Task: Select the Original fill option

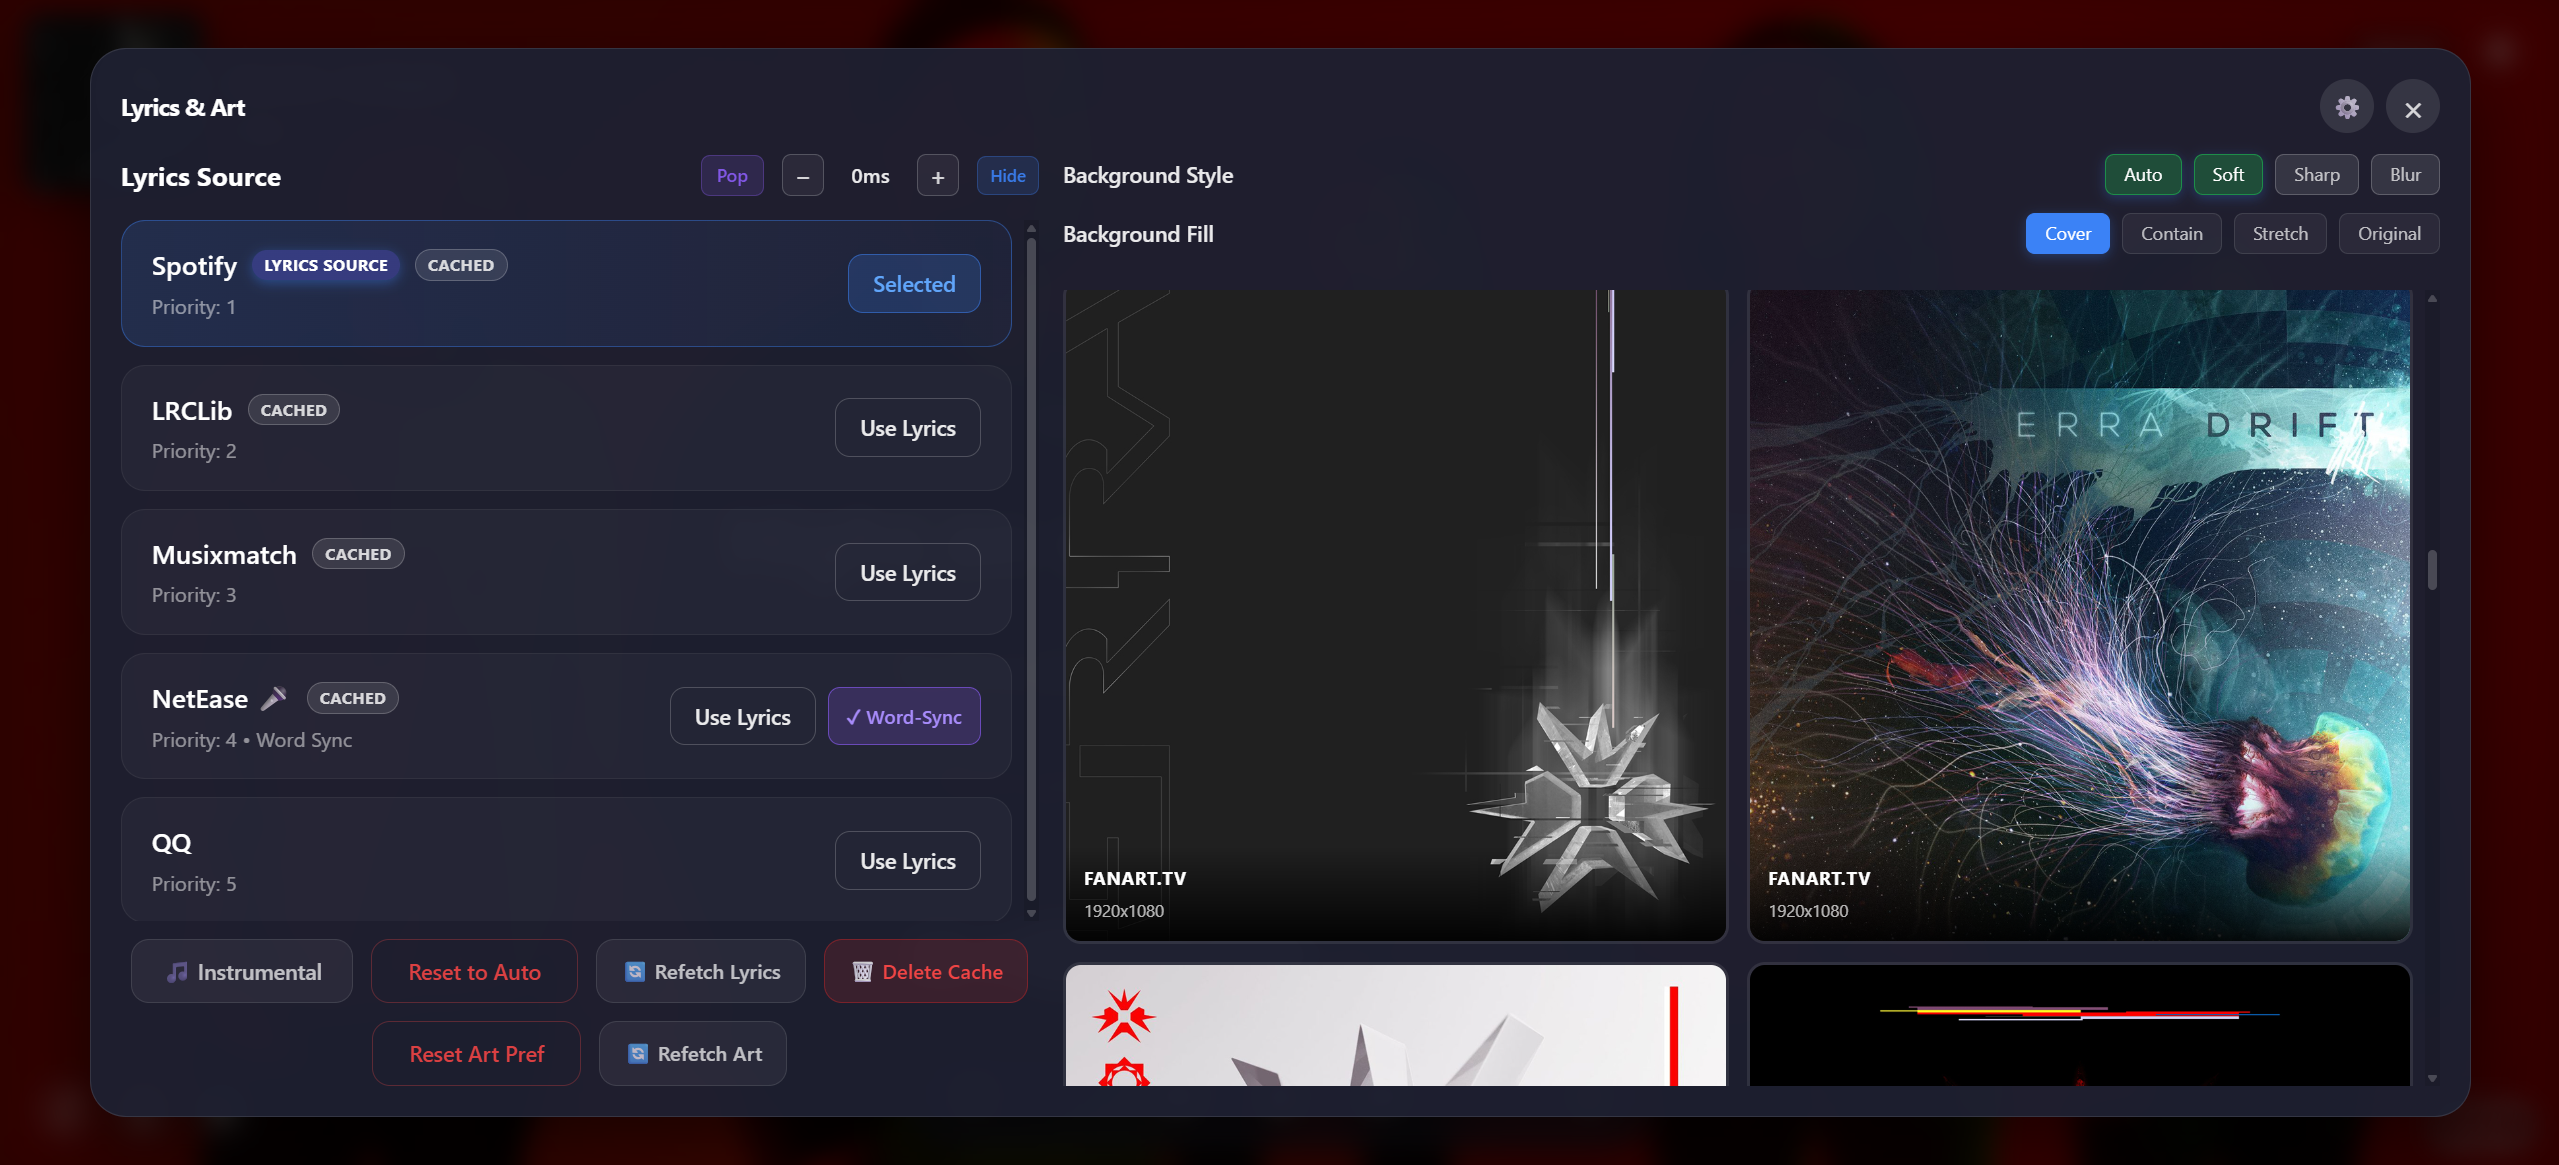Action: point(2388,233)
